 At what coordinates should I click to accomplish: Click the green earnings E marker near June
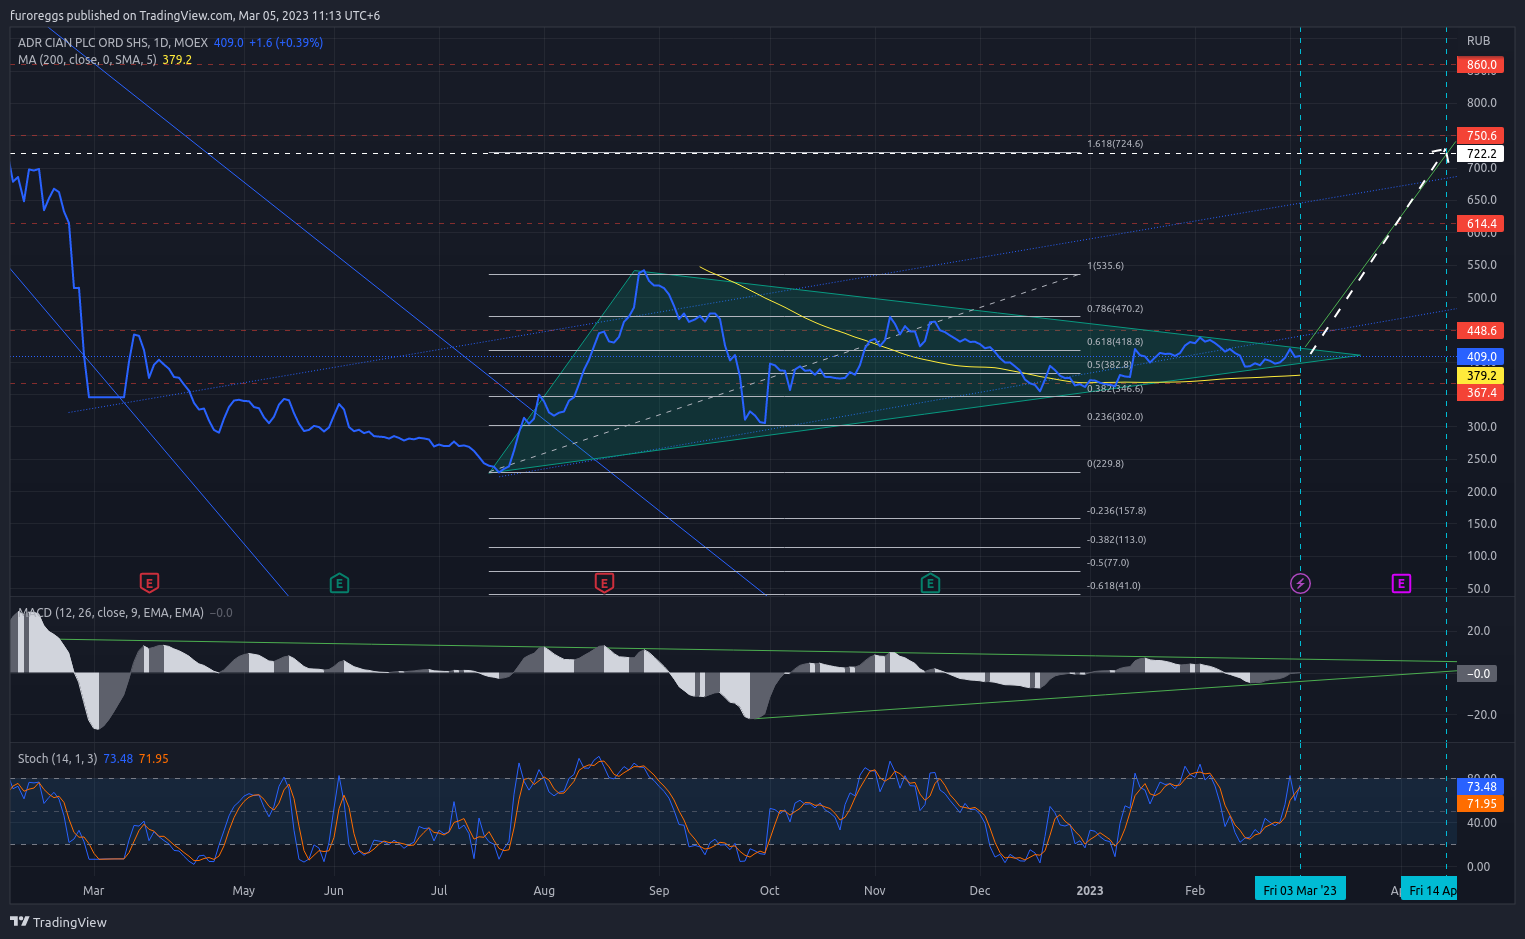point(339,583)
